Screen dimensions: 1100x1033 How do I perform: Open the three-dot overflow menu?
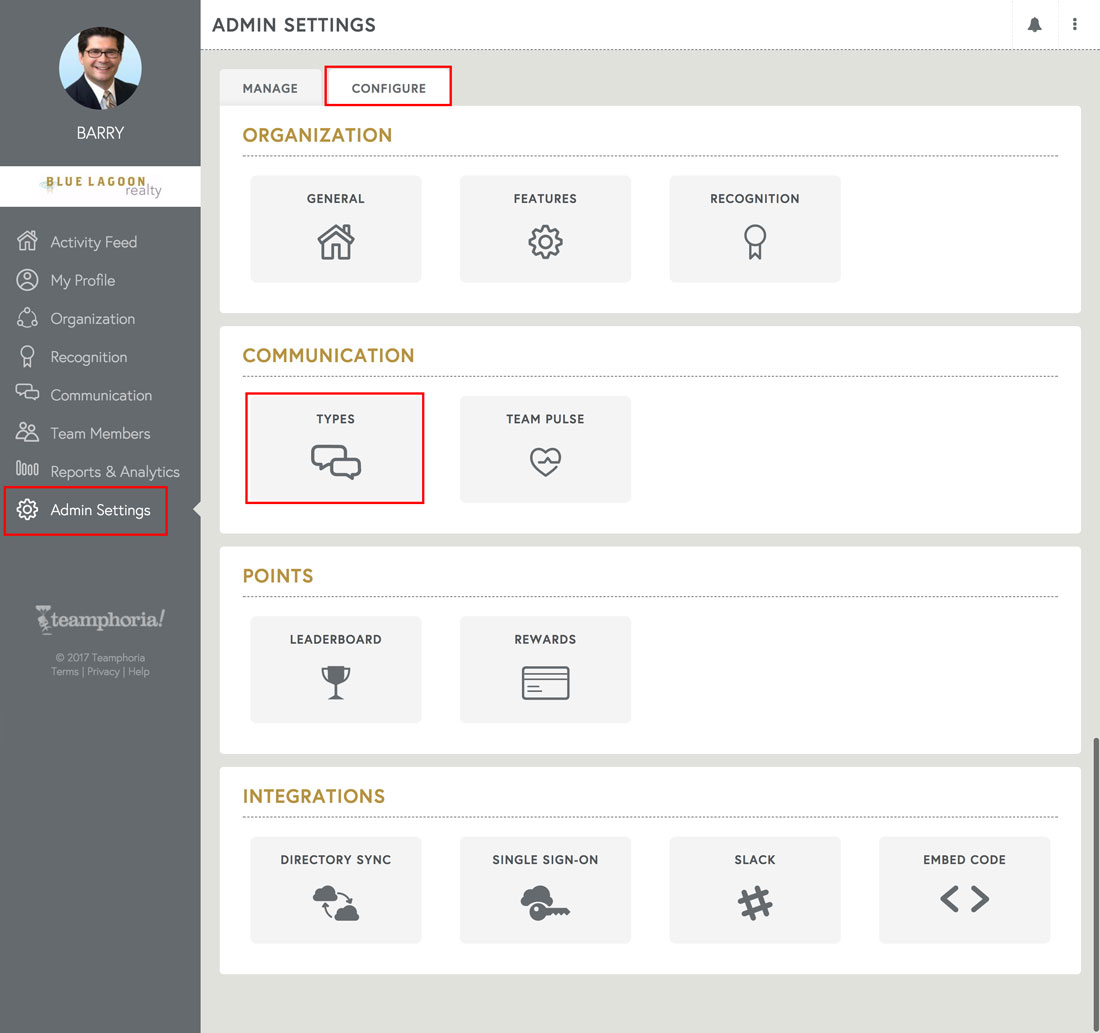(1075, 24)
